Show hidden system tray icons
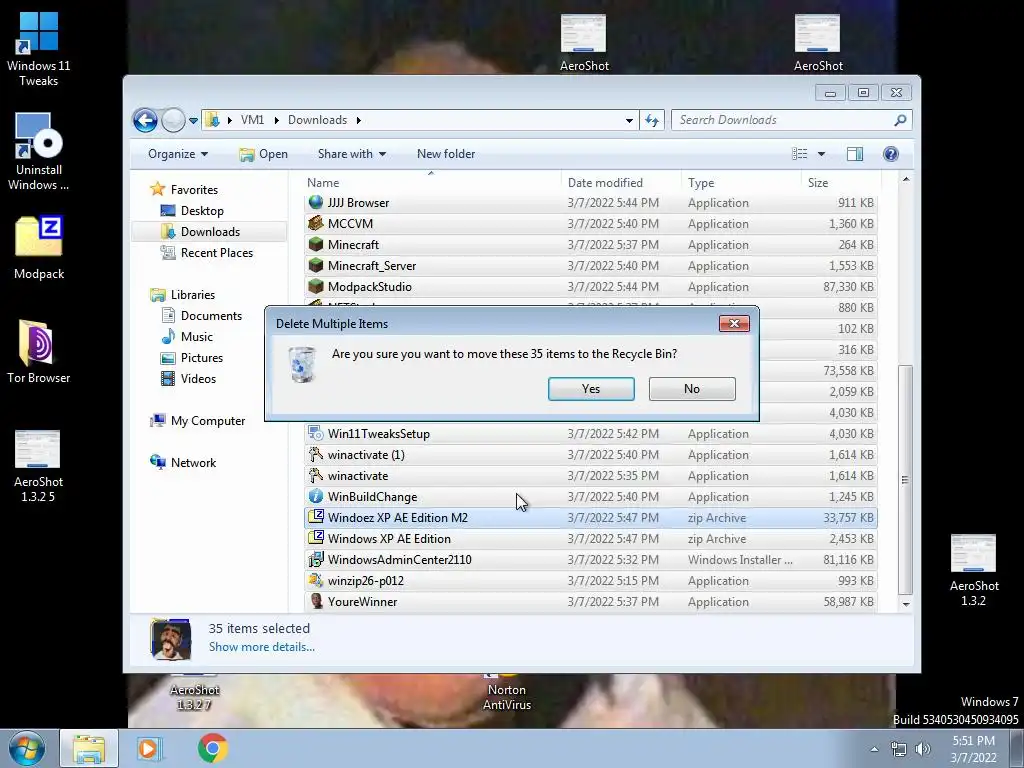The image size is (1024, 768). point(874,749)
